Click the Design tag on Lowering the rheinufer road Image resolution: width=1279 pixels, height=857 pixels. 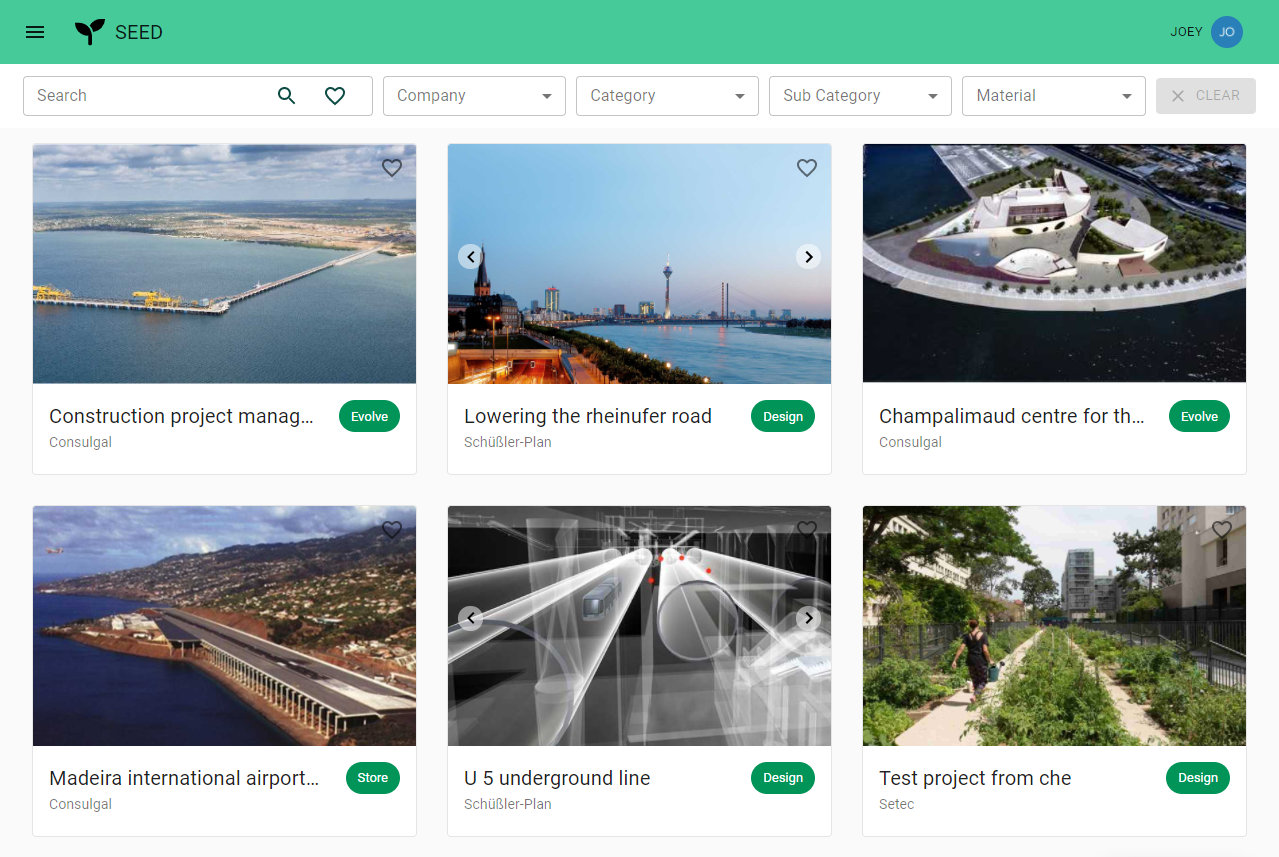pyautogui.click(x=783, y=417)
